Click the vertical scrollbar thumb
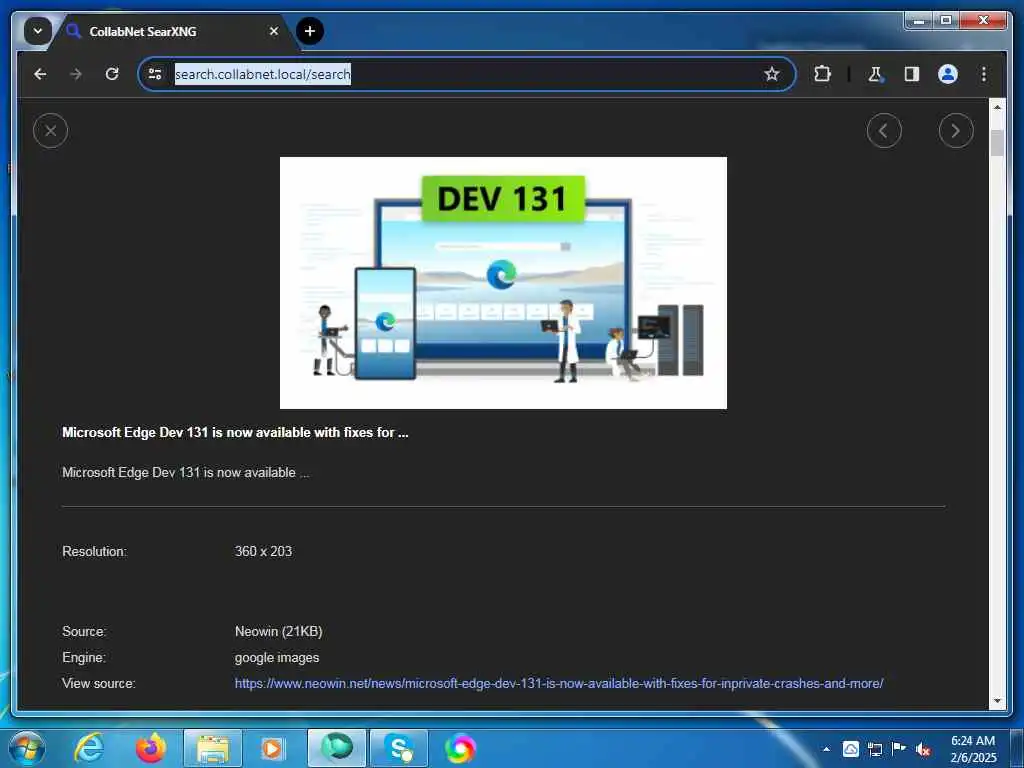The image size is (1024, 768). pos(997,142)
